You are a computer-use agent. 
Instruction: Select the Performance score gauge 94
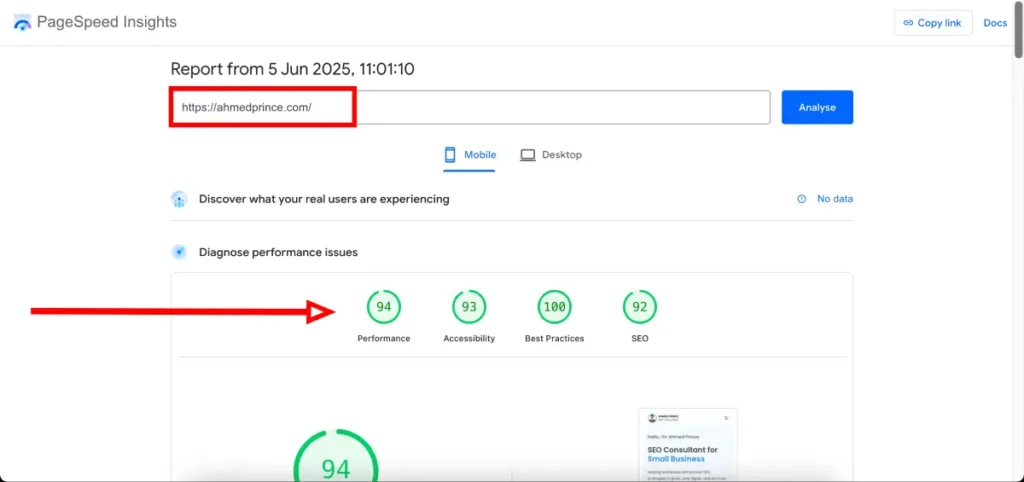pos(384,307)
